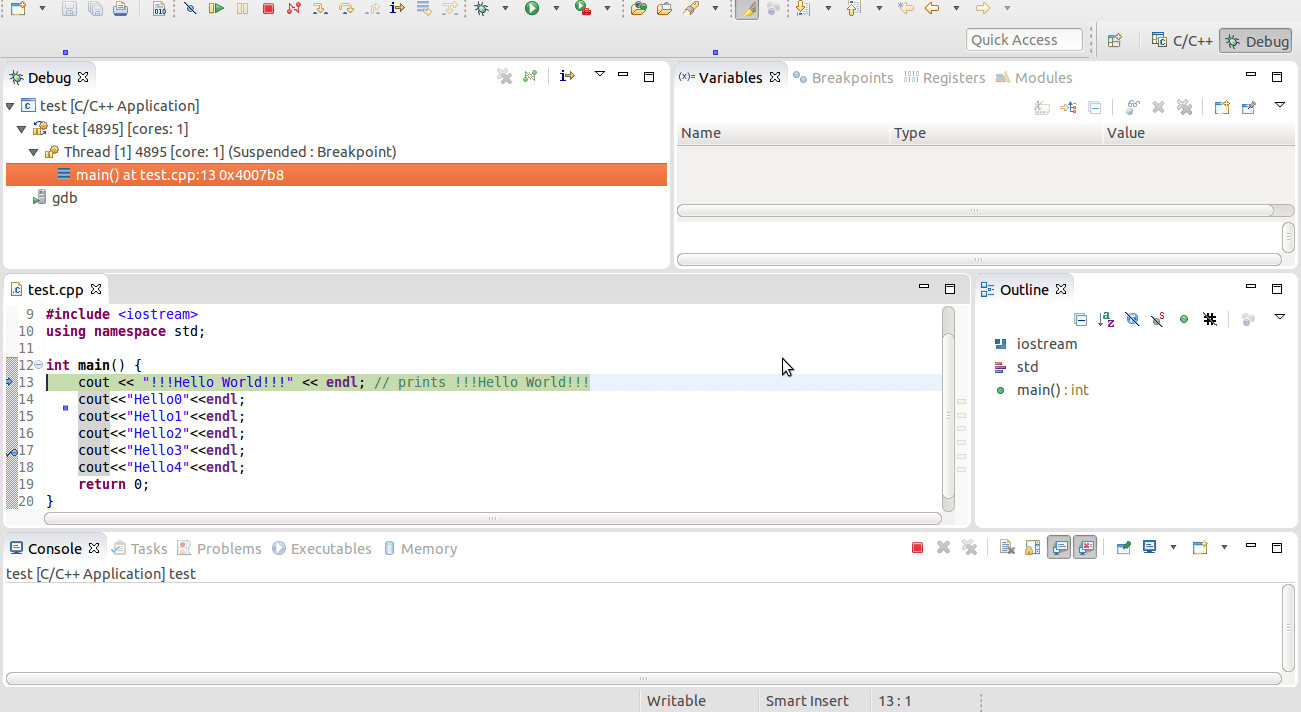Click Skip All Breakpoints icon

point(190,9)
